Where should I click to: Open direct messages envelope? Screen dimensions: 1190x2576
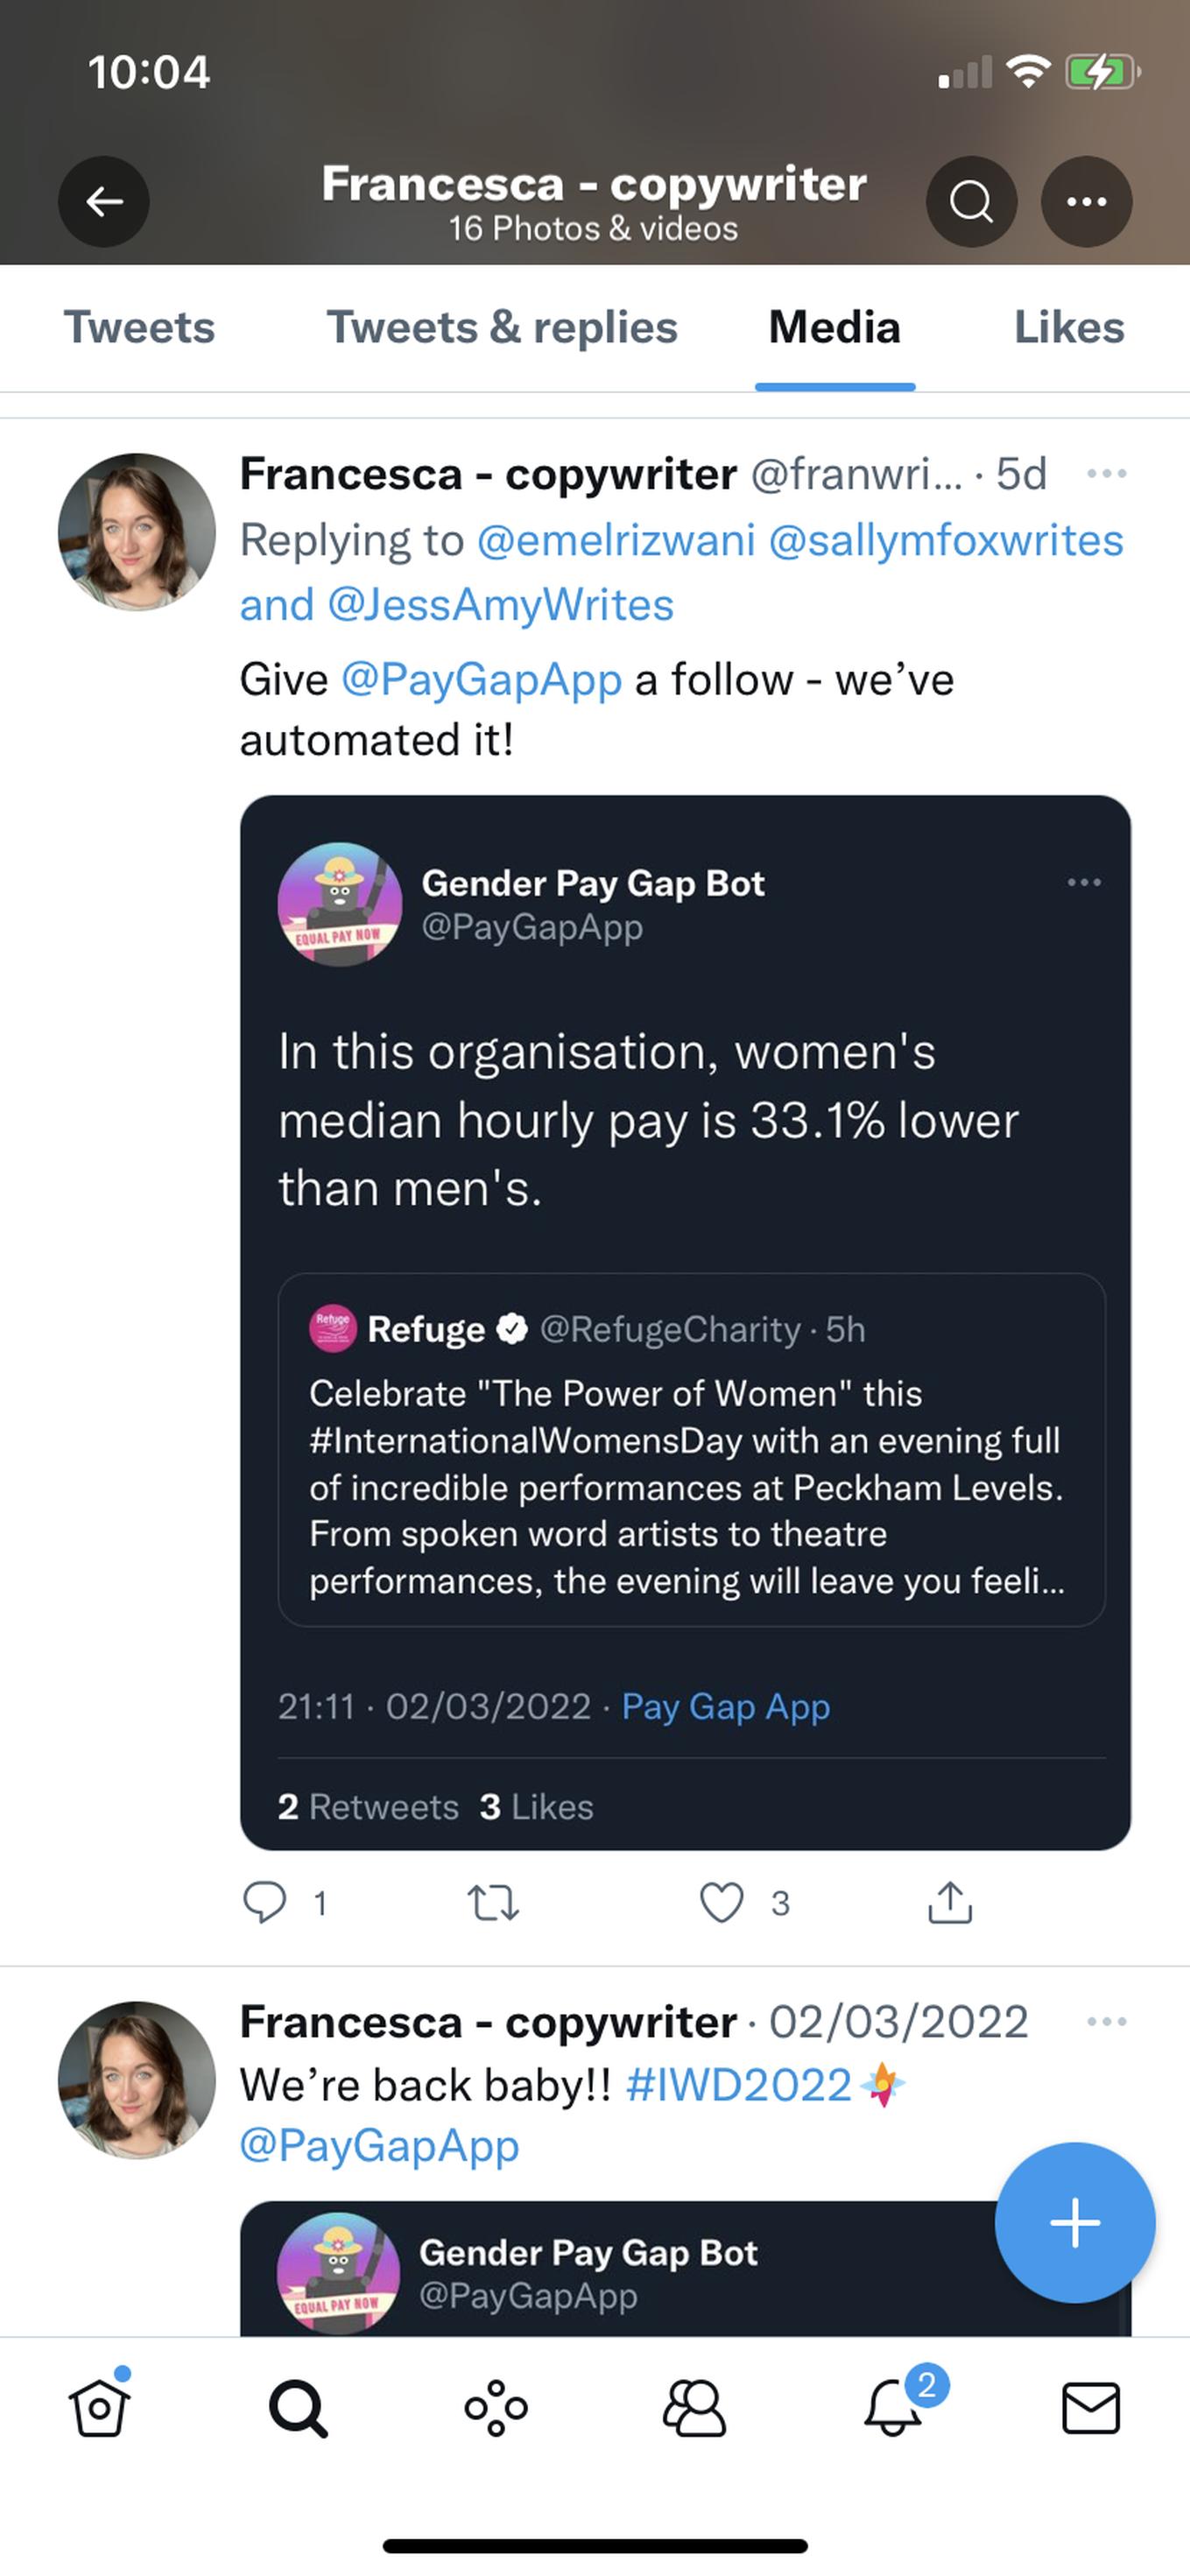coord(1090,2408)
